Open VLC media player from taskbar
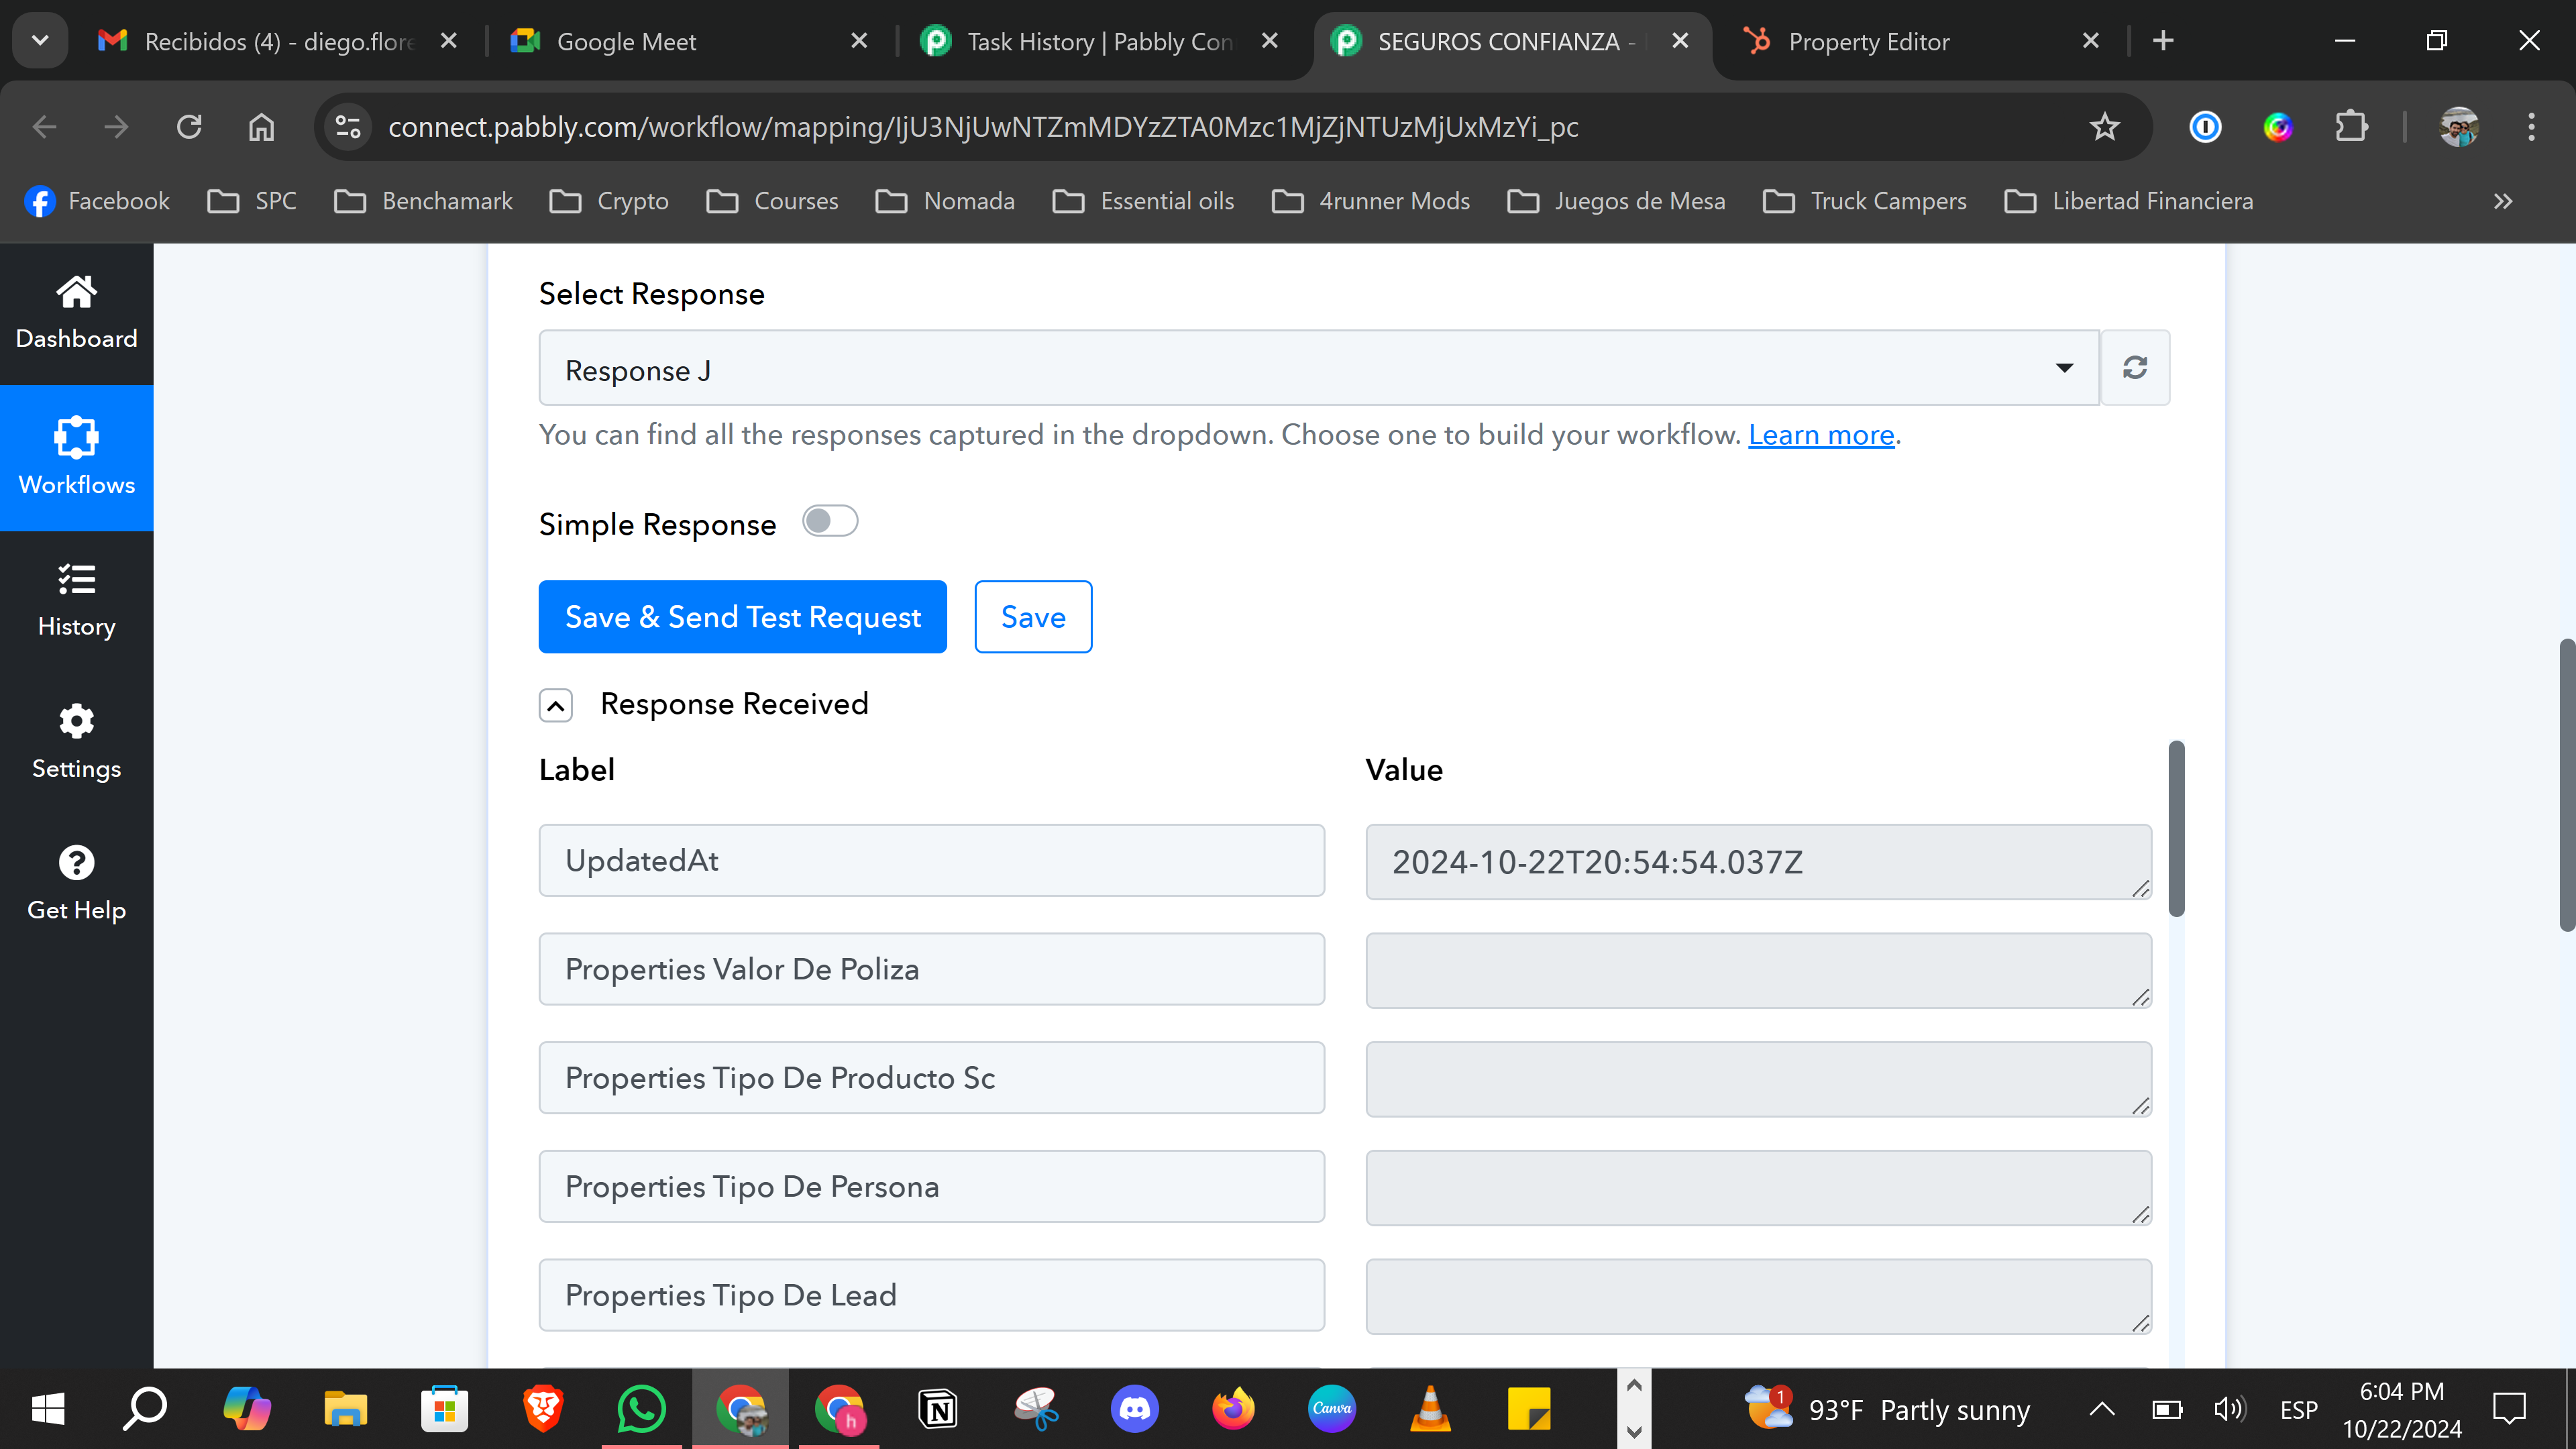 tap(1430, 1409)
